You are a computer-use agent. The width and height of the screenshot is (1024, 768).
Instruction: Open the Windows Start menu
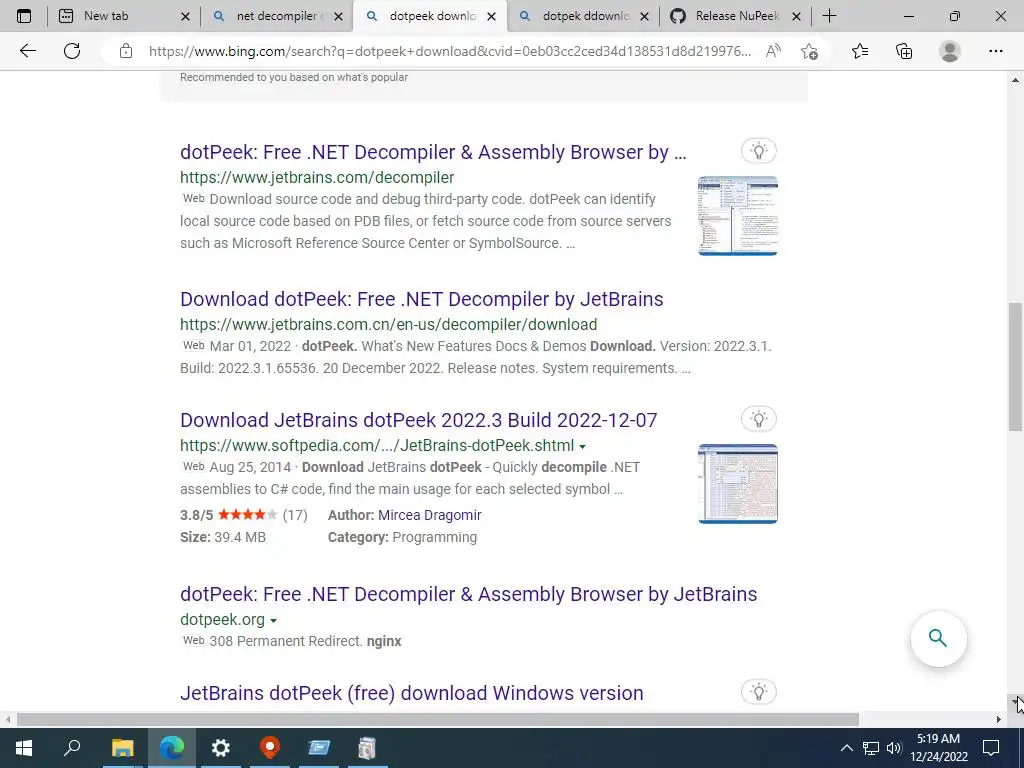(x=24, y=747)
